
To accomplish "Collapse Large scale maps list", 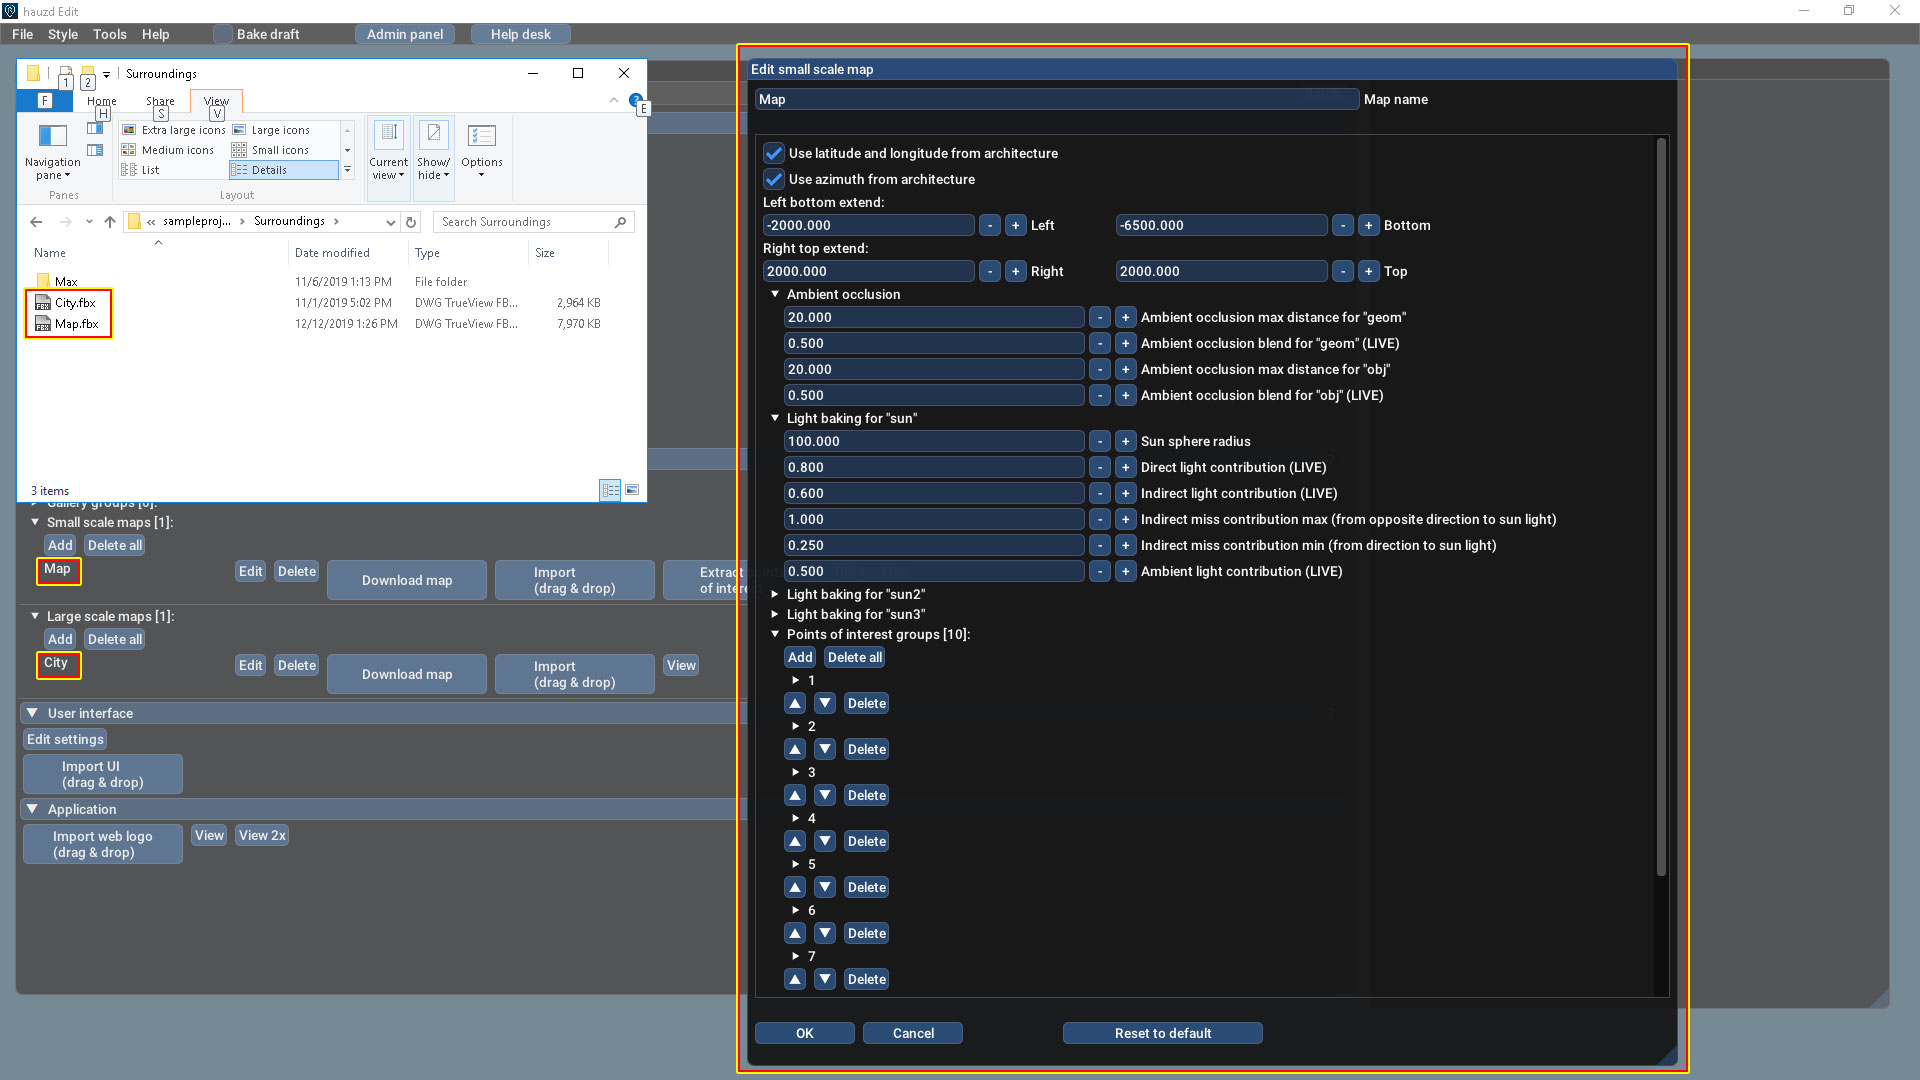I will click(35, 616).
